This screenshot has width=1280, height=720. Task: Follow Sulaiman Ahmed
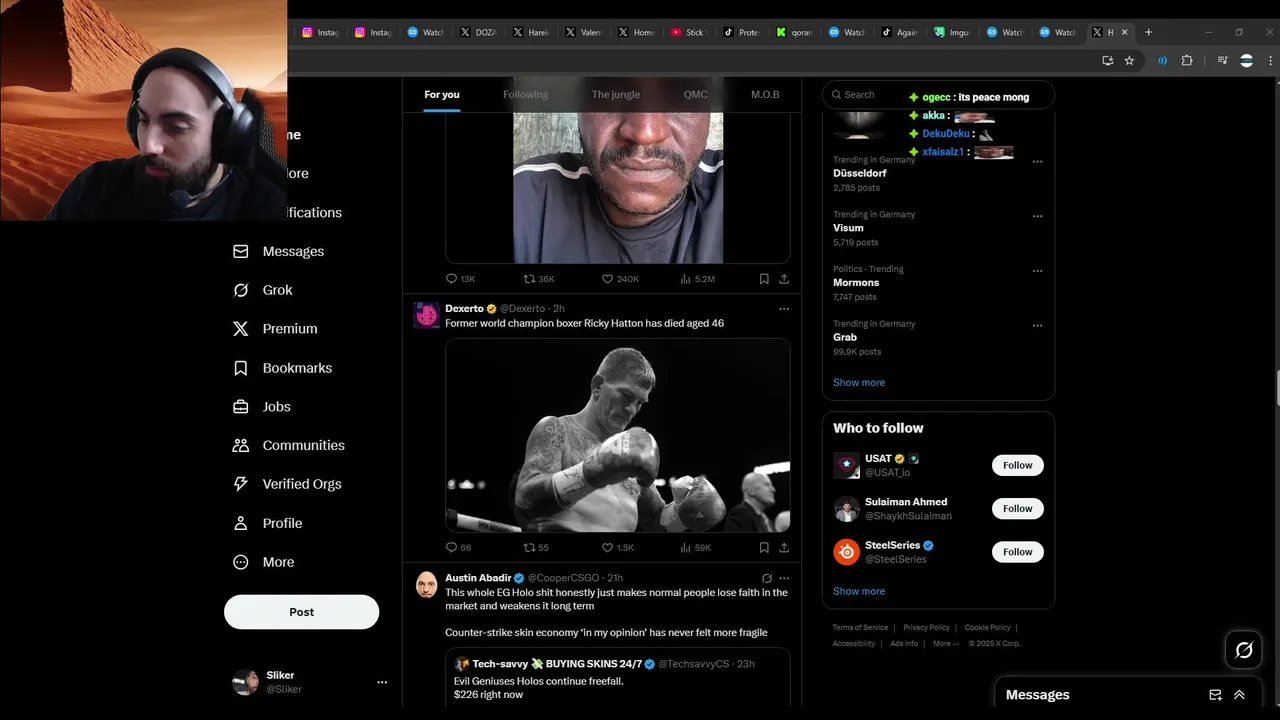click(x=1018, y=508)
